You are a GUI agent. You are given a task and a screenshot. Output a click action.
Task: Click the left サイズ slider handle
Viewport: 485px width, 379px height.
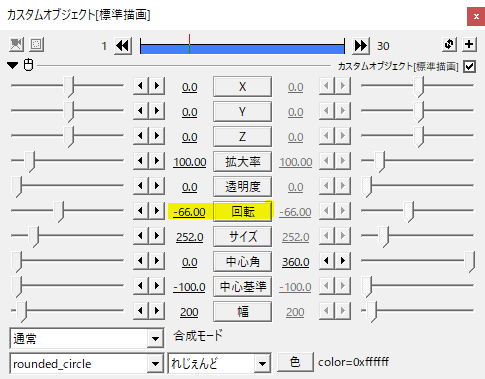(33, 237)
